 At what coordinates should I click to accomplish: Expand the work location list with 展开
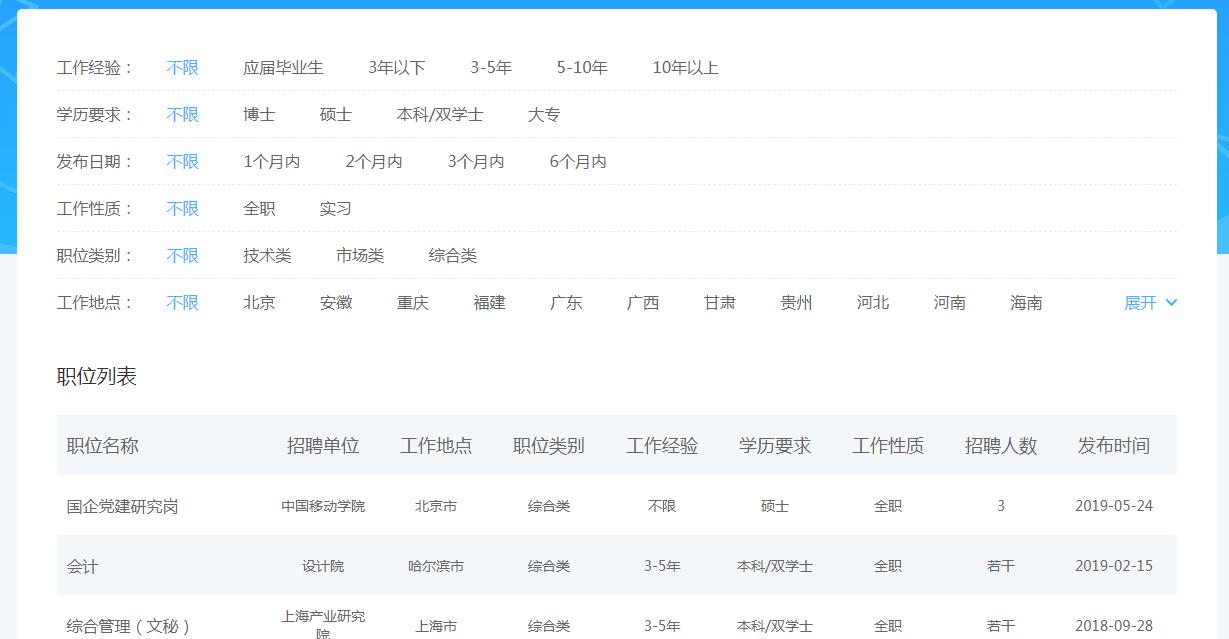click(1150, 303)
